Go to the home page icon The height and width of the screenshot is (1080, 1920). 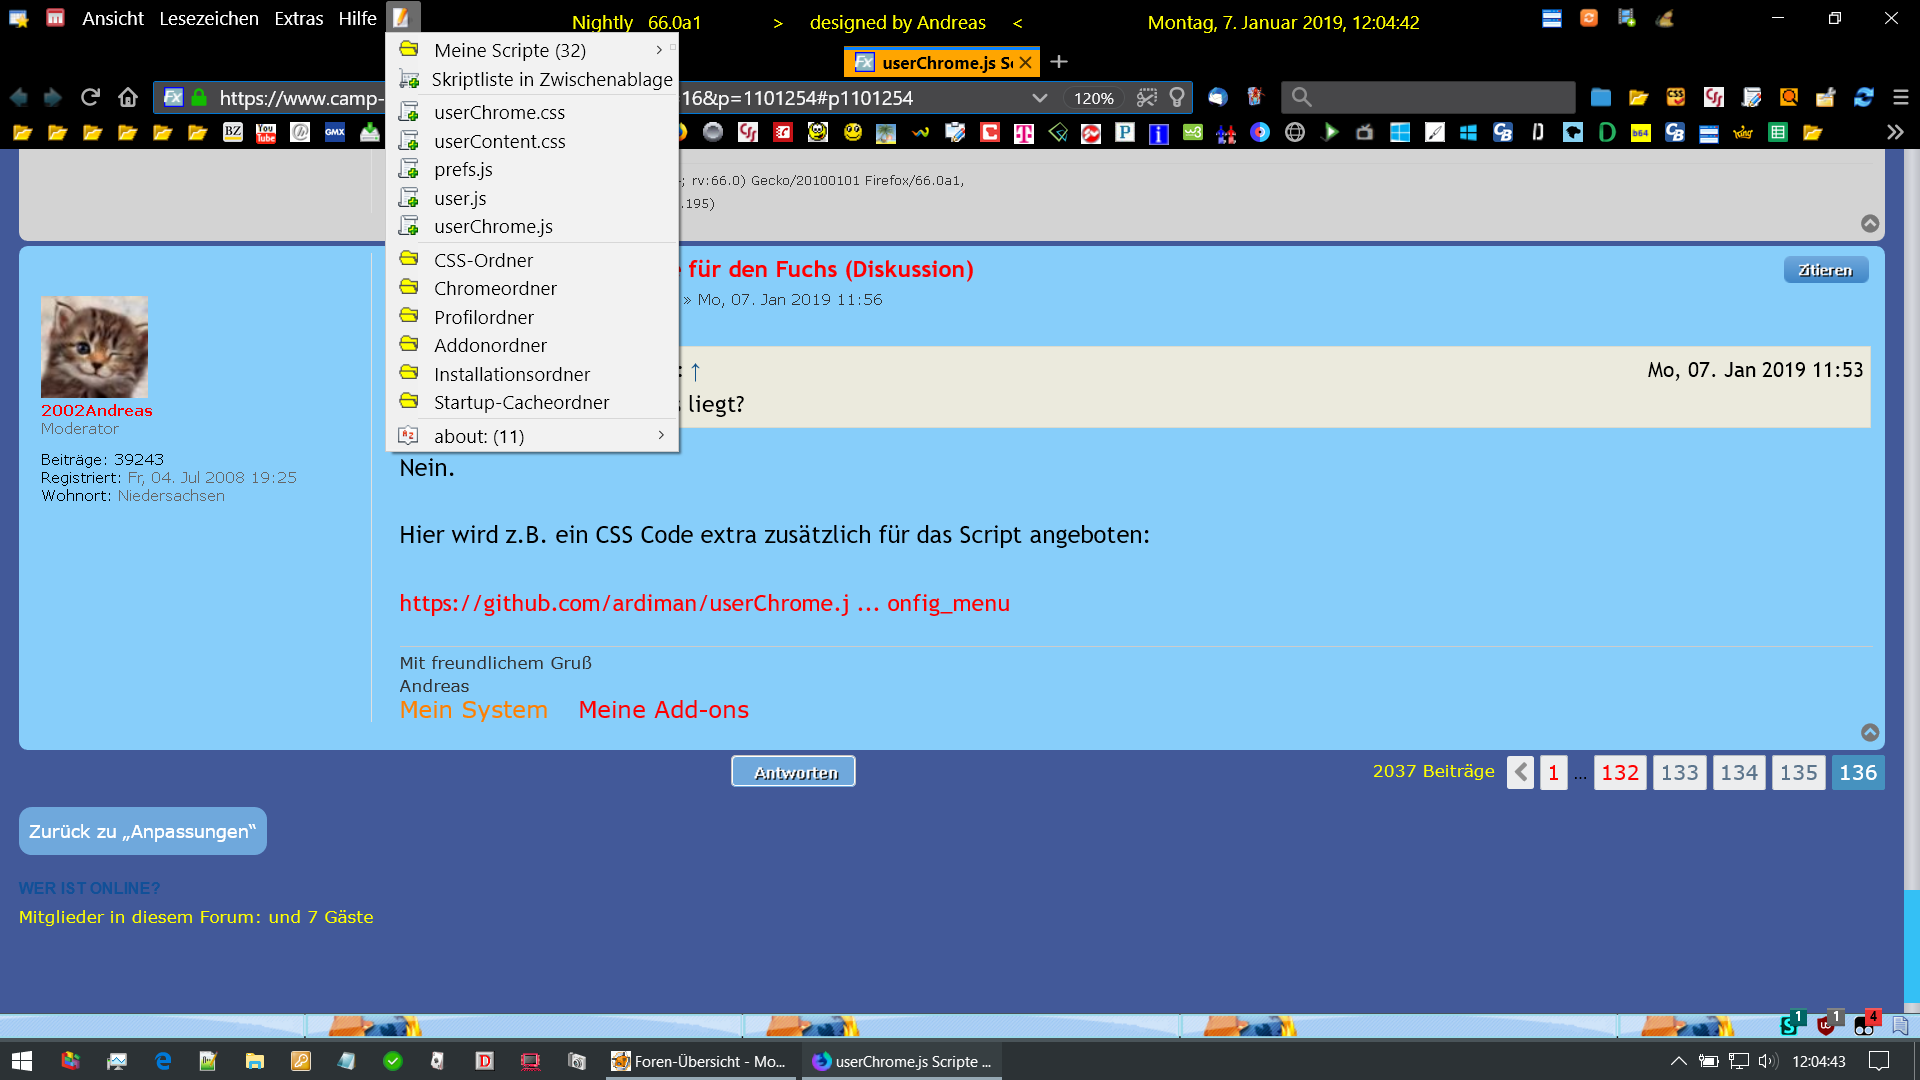click(x=127, y=97)
